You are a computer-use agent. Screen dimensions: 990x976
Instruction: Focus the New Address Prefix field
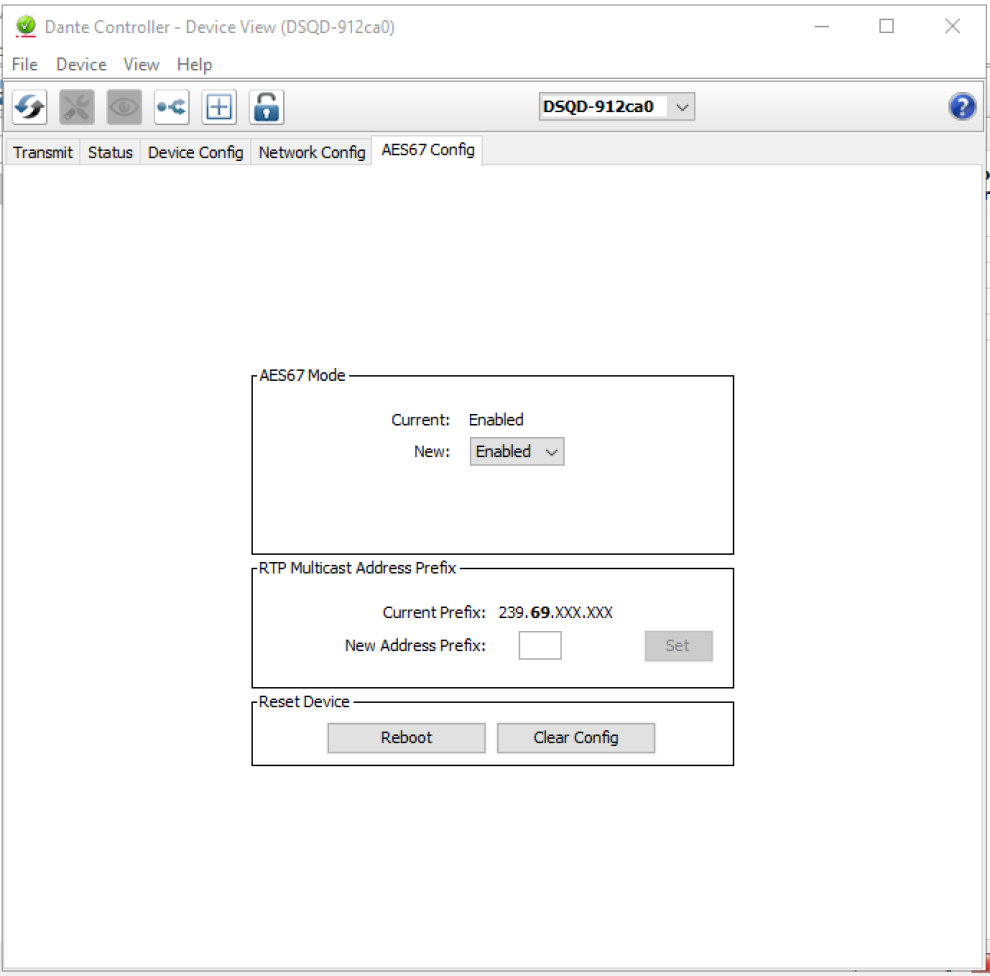tap(540, 646)
